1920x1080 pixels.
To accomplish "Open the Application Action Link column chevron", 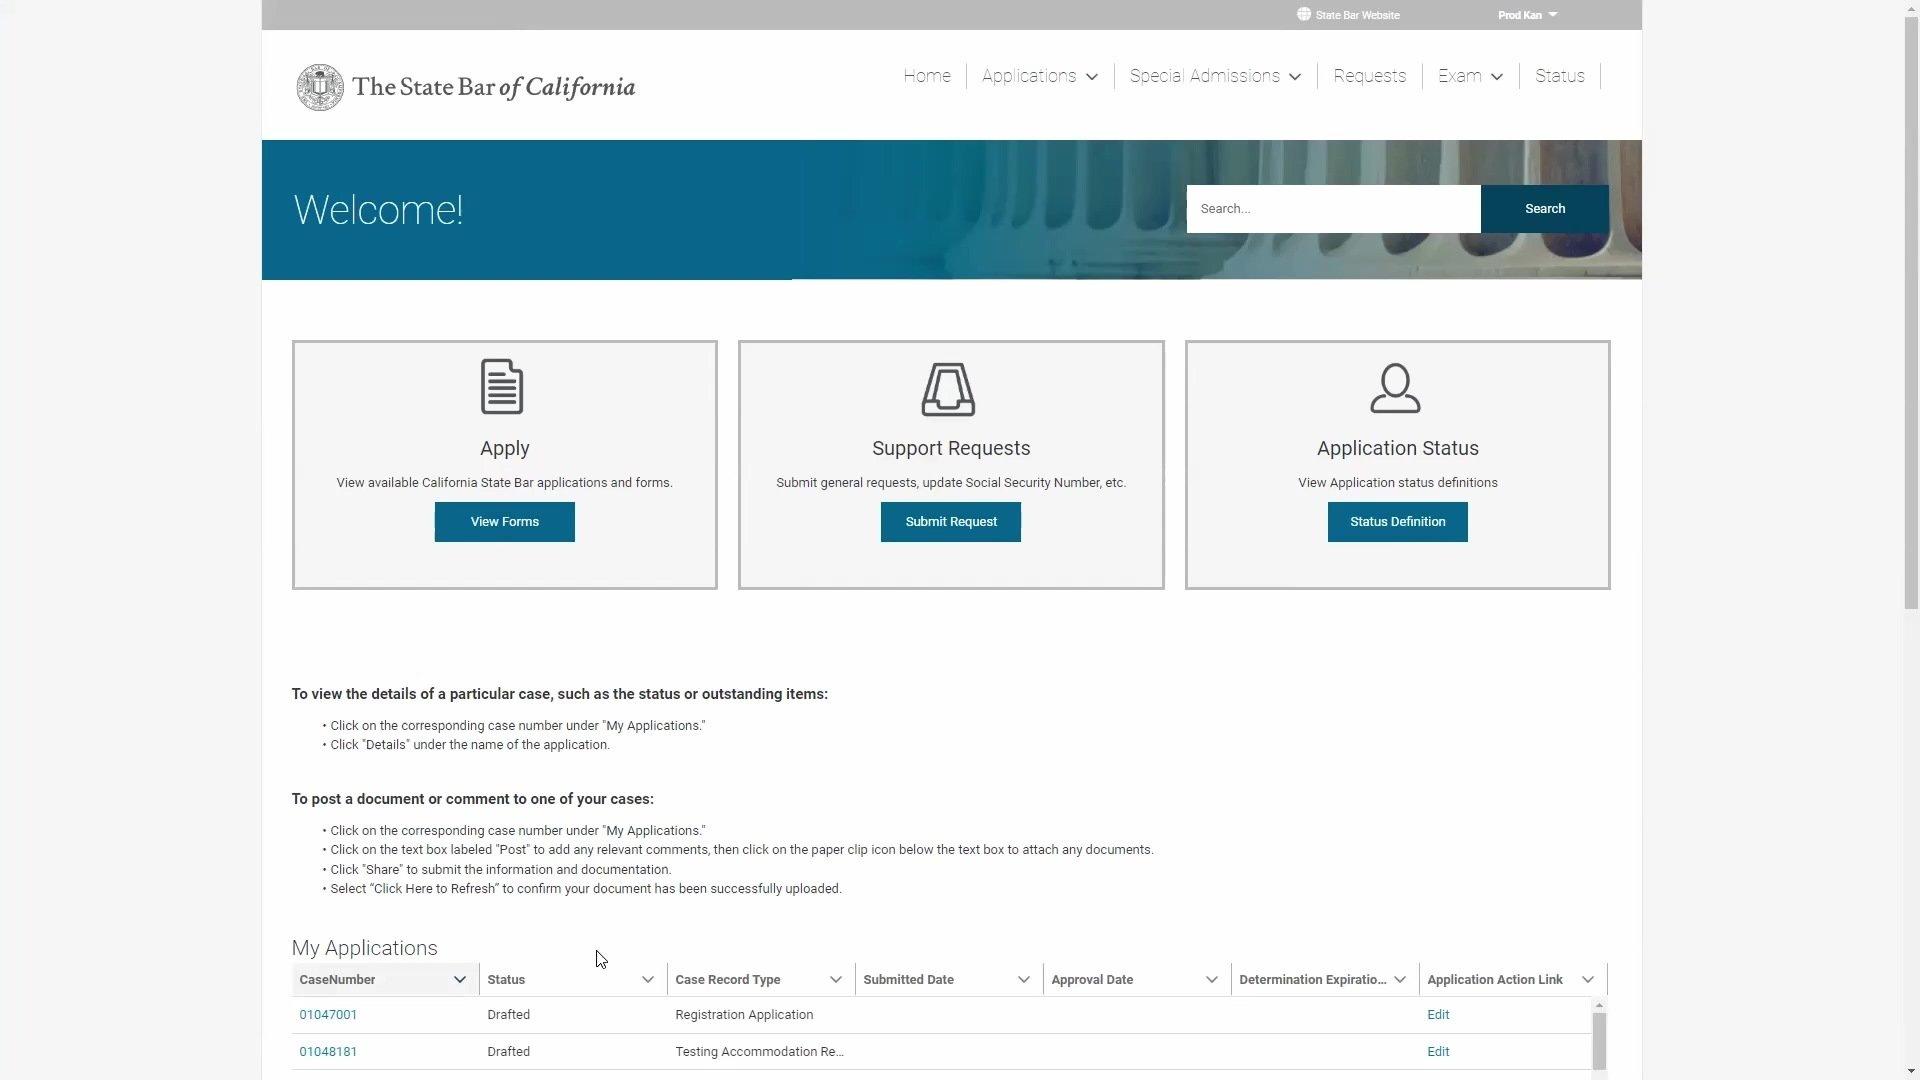I will [1587, 980].
